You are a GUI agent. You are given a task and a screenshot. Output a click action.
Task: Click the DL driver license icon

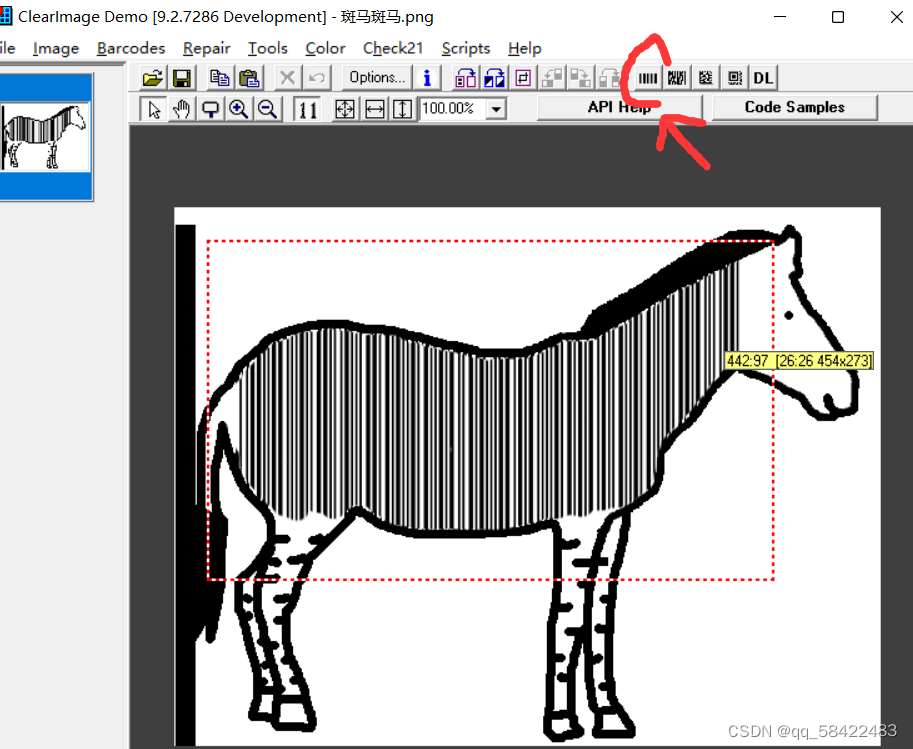point(763,77)
